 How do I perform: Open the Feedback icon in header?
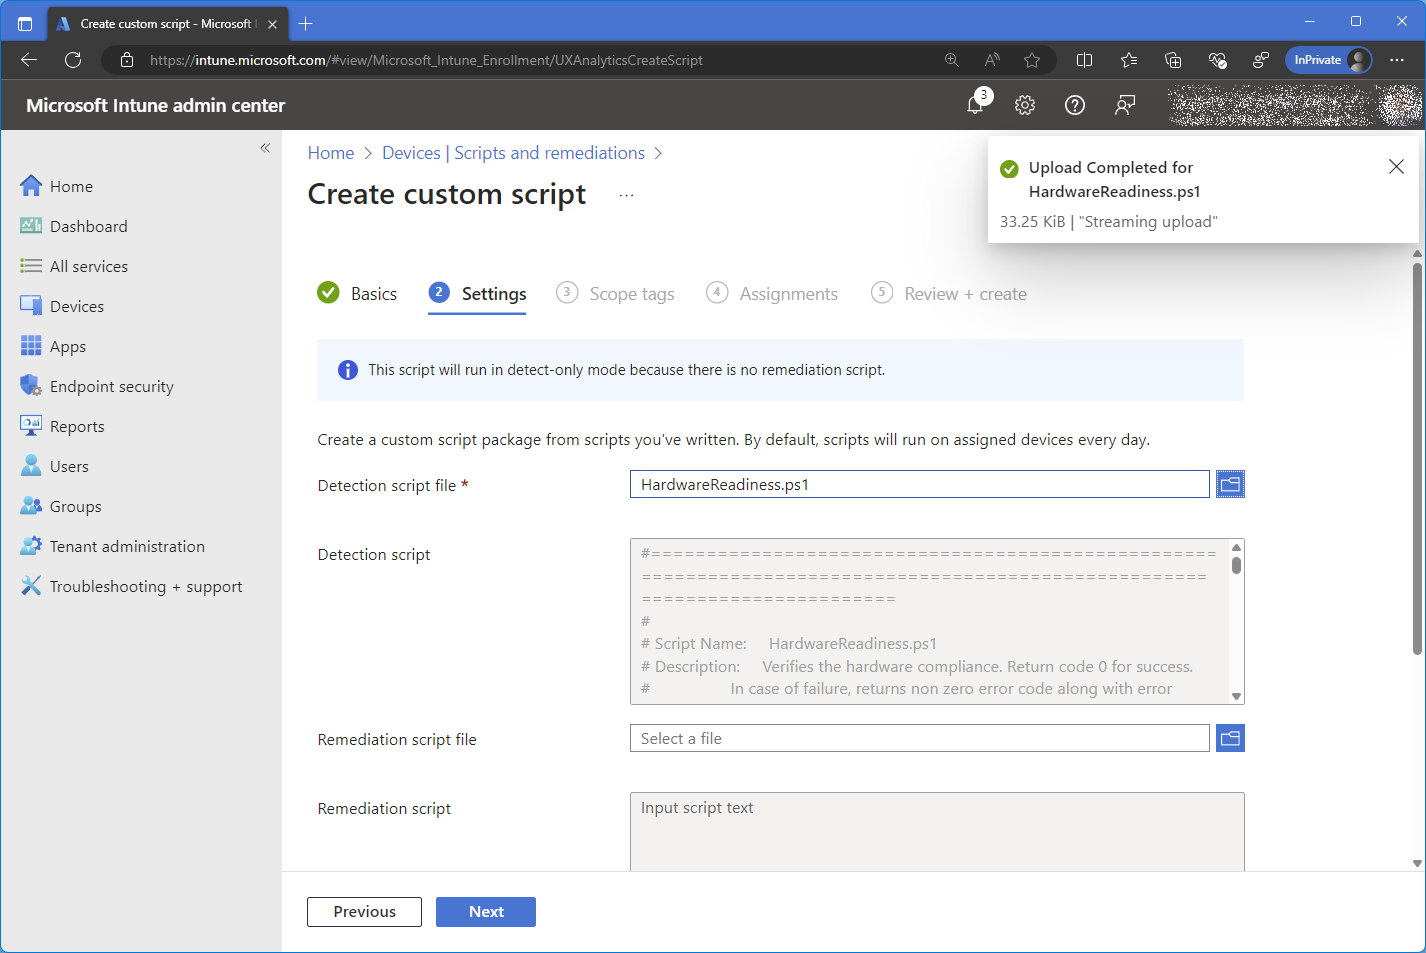pos(1125,105)
